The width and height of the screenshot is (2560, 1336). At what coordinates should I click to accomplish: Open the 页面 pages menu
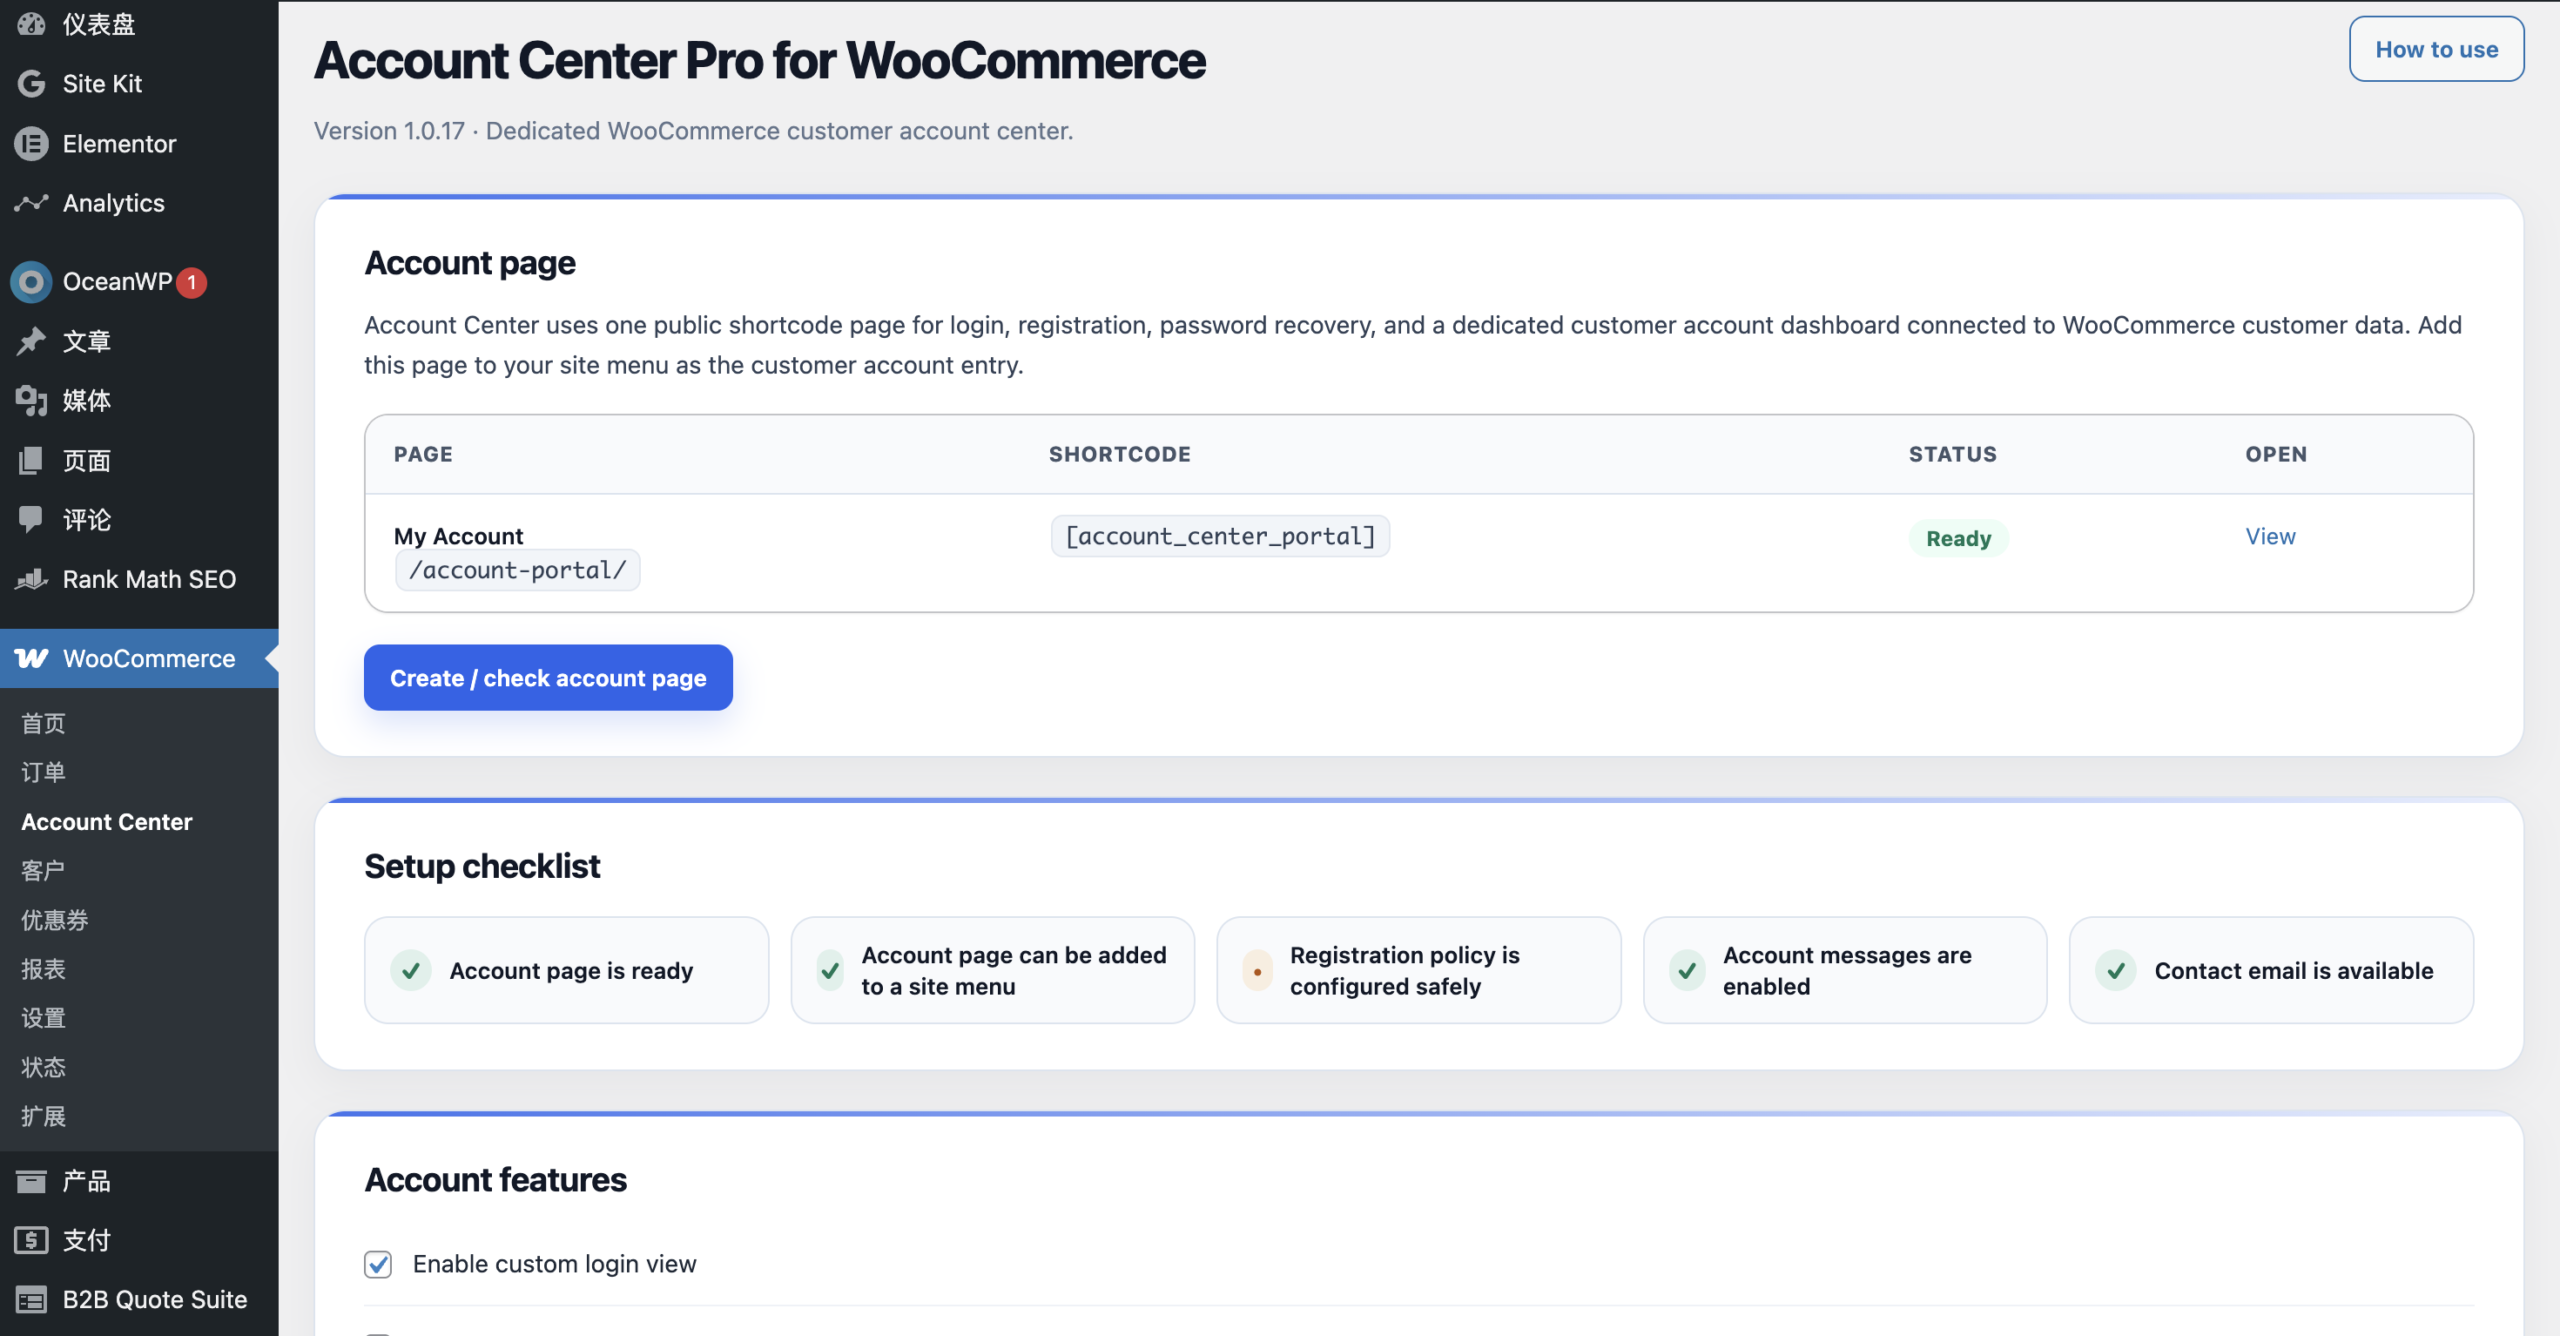[x=139, y=460]
